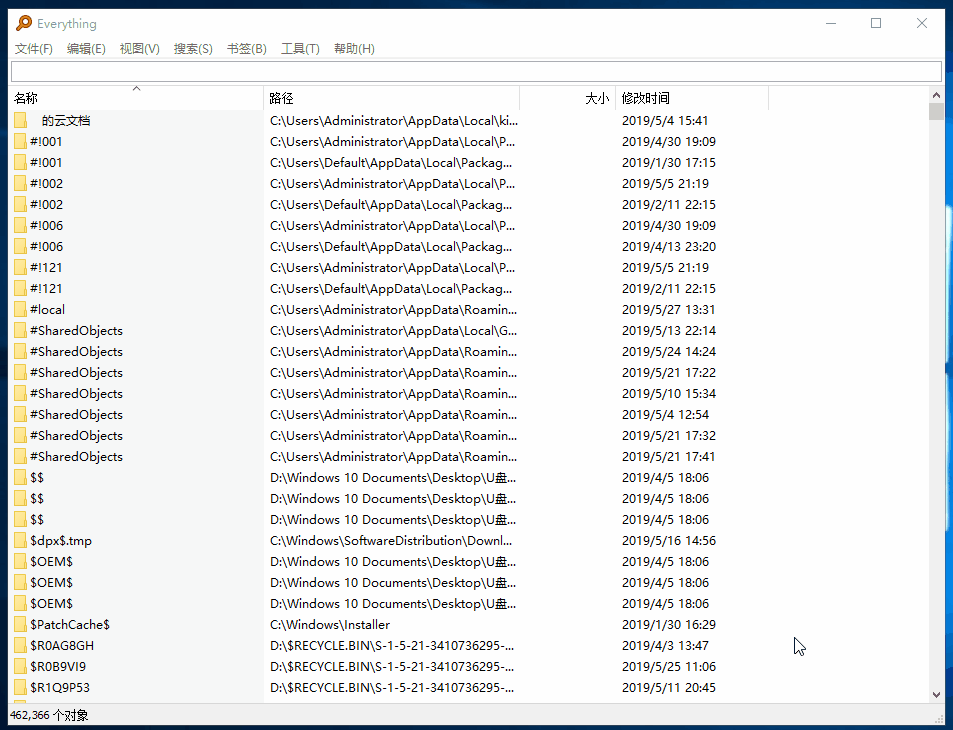Click the date 2019/5/4 15:41
The height and width of the screenshot is (730, 953).
[x=665, y=120]
